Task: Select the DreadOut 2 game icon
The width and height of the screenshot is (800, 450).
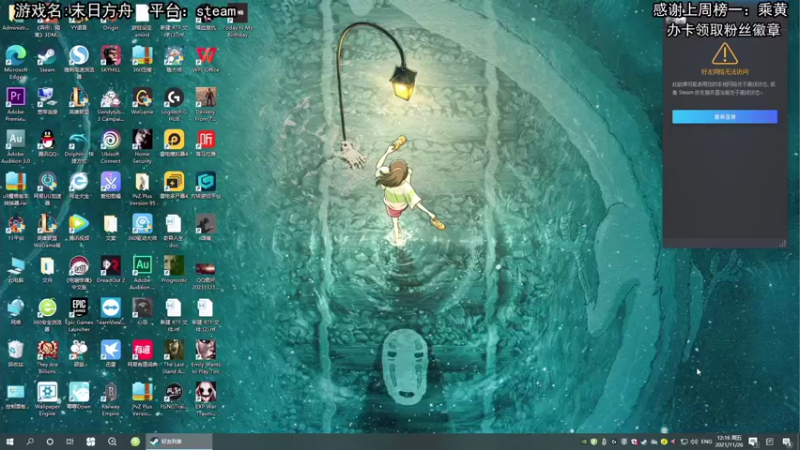Action: pos(110,266)
